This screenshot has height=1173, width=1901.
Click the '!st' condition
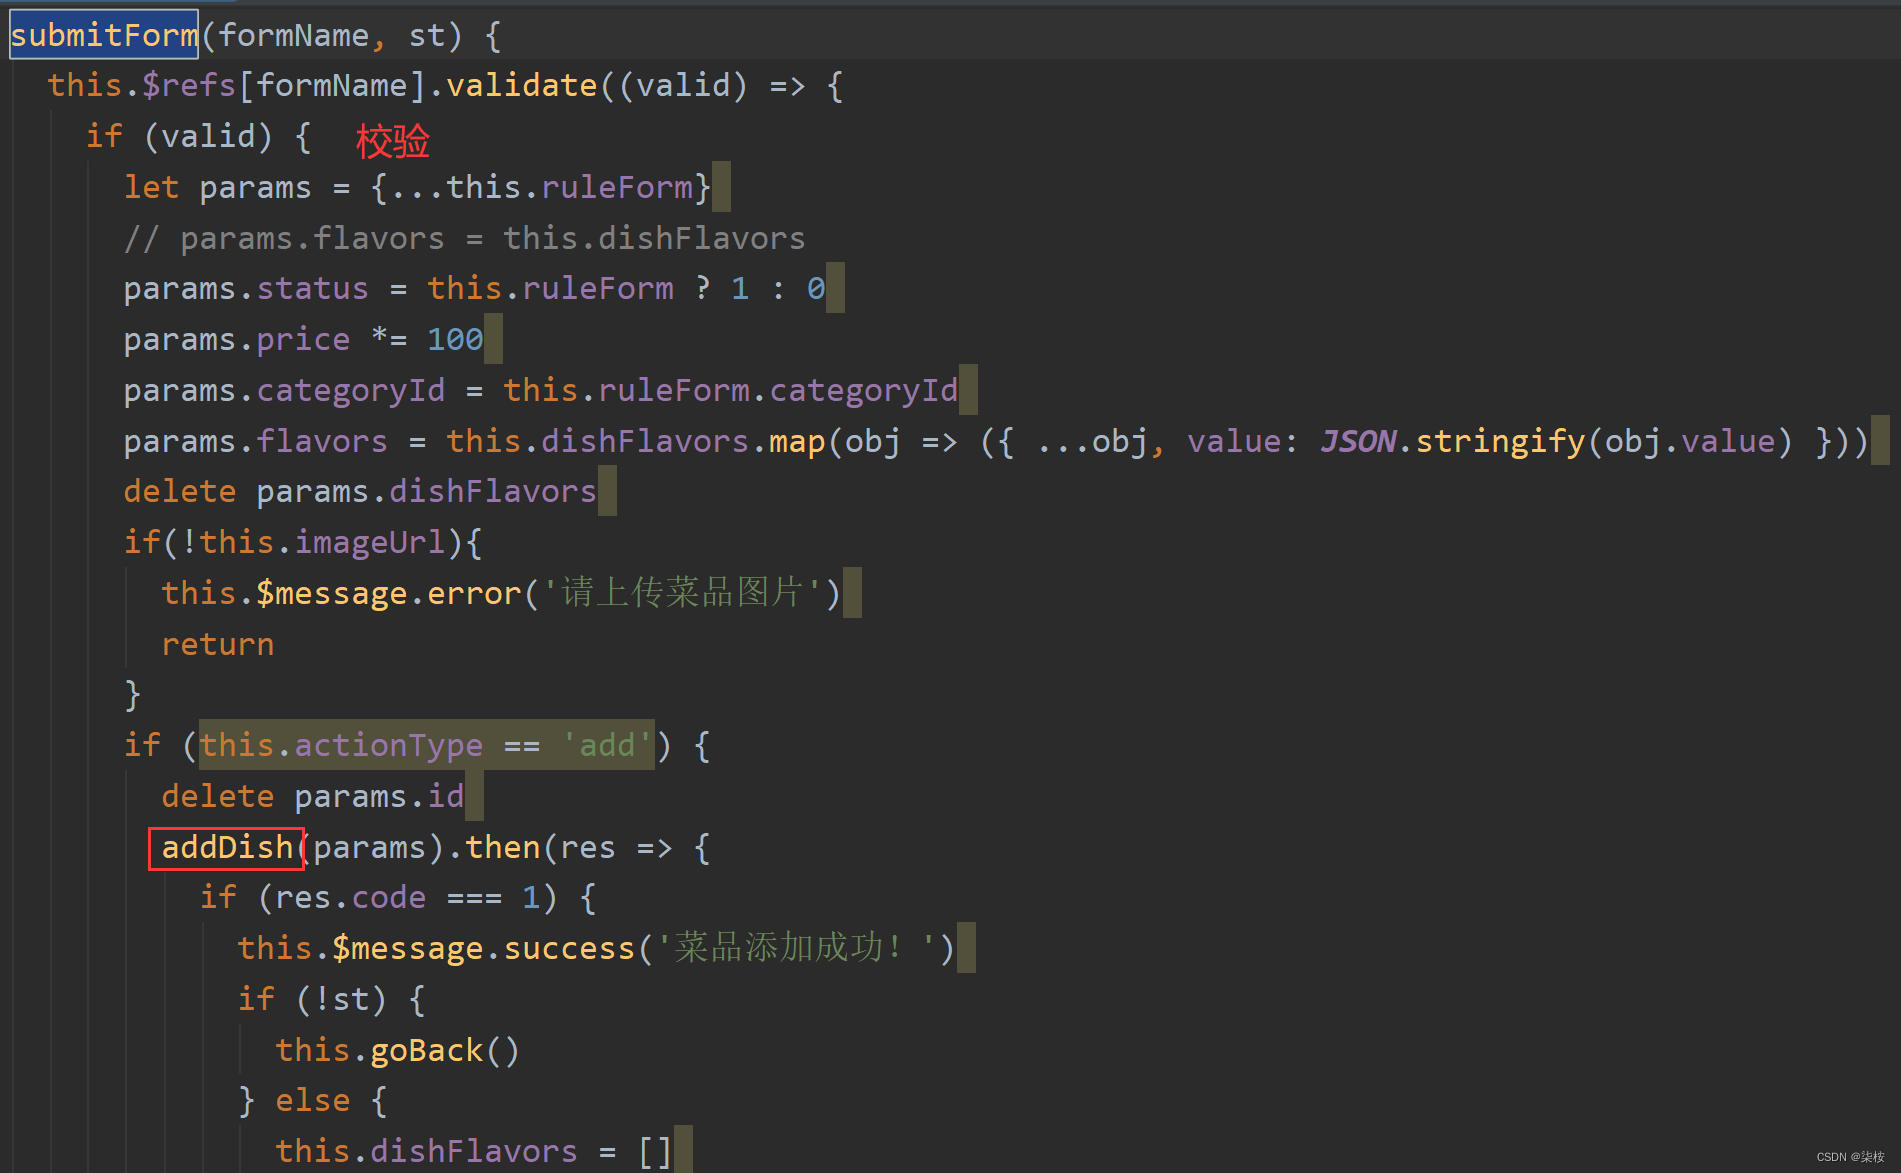(341, 999)
